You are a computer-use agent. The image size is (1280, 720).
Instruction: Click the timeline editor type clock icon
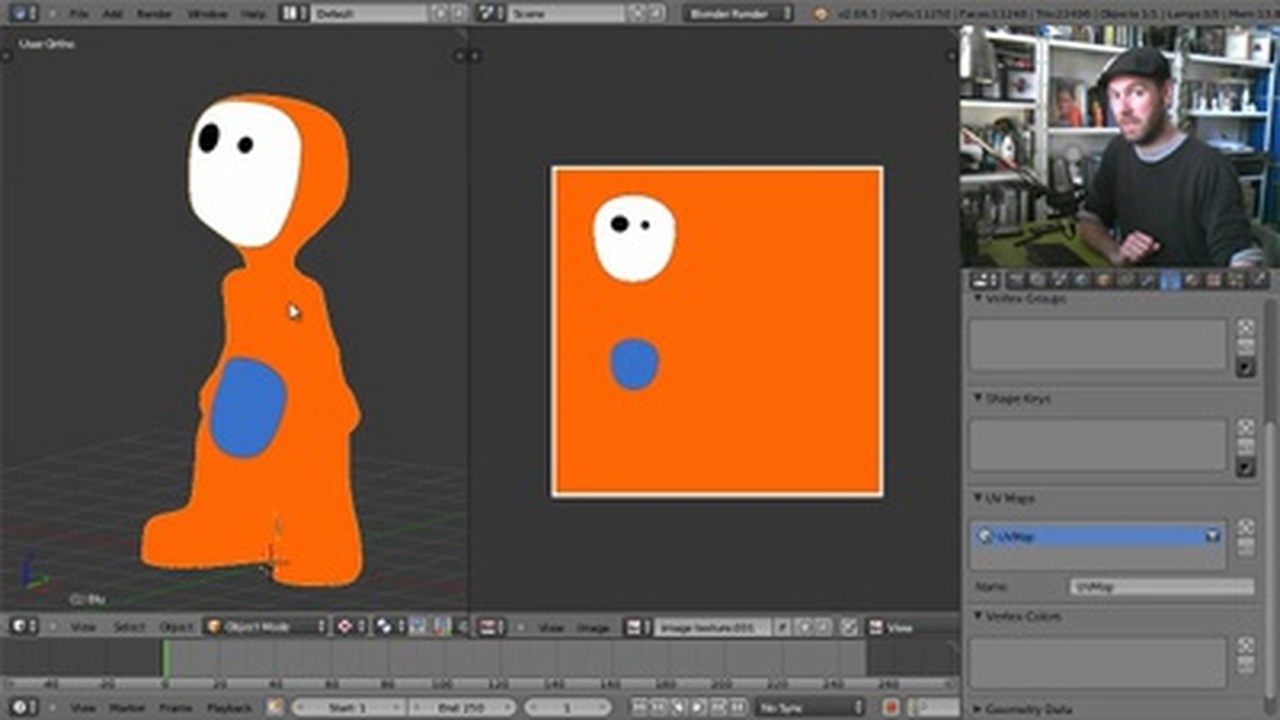click(x=20, y=707)
